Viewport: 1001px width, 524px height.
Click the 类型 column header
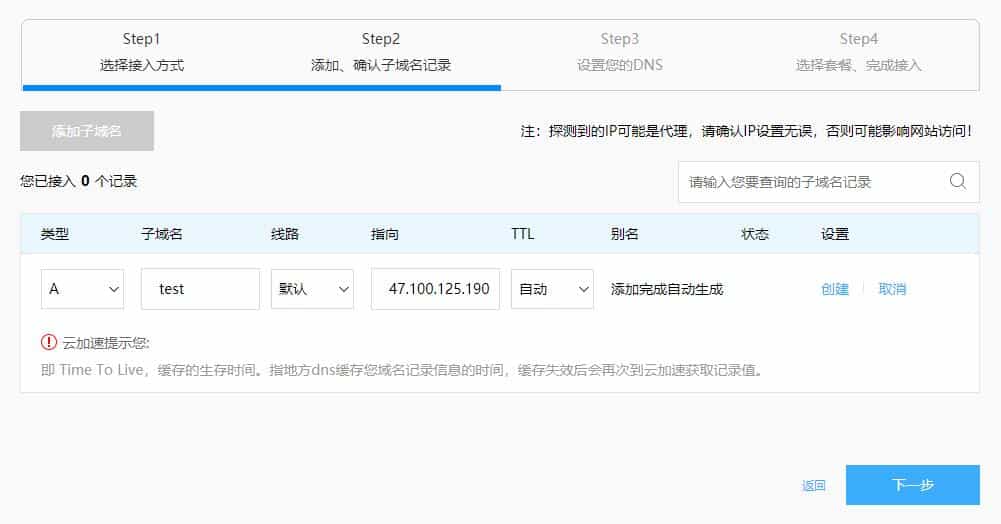[55, 234]
